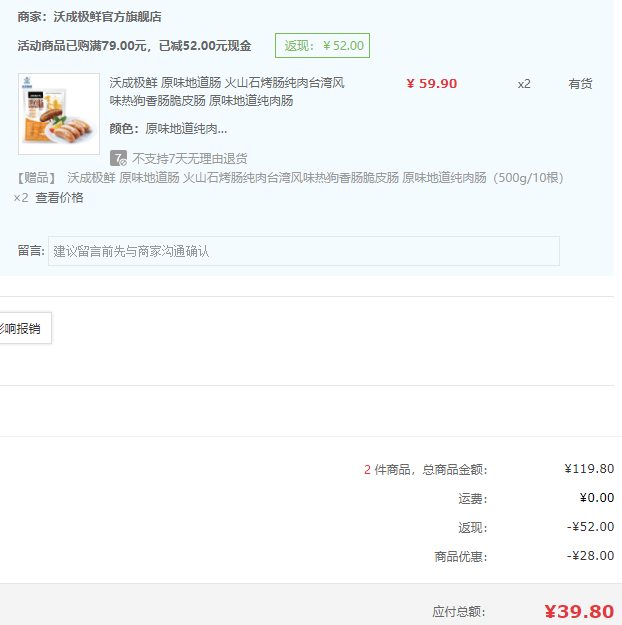The width and height of the screenshot is (622, 625).
Task: Click the partially visible 影响报销 button
Action: pyautogui.click(x=25, y=328)
